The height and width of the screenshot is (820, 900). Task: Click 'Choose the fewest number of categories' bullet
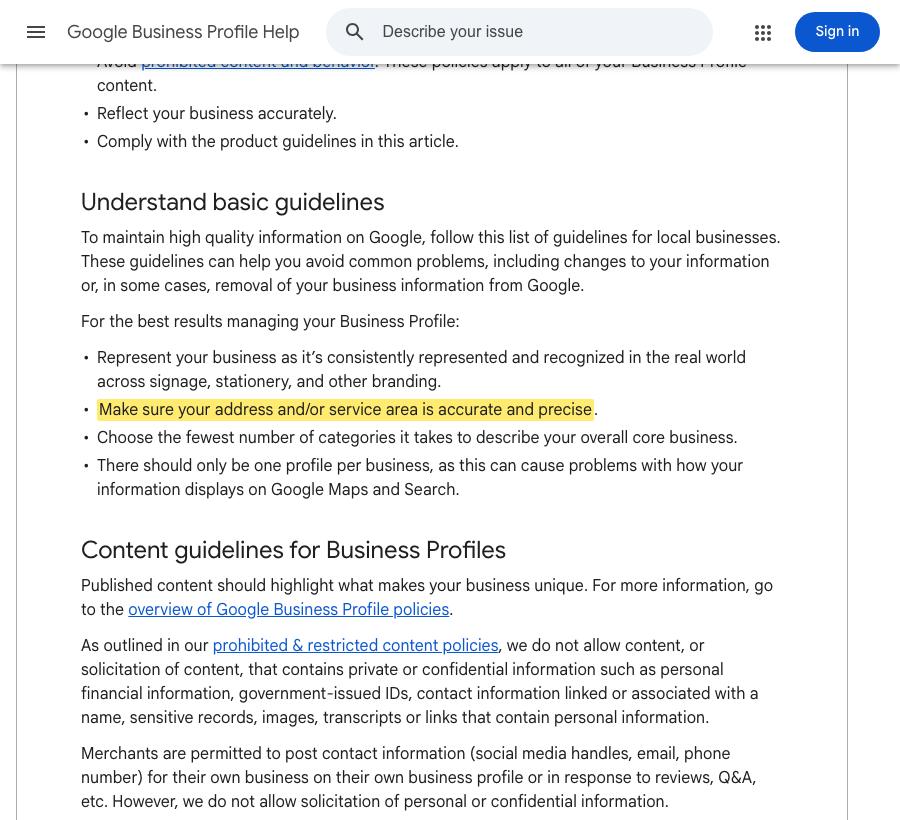[x=417, y=437]
